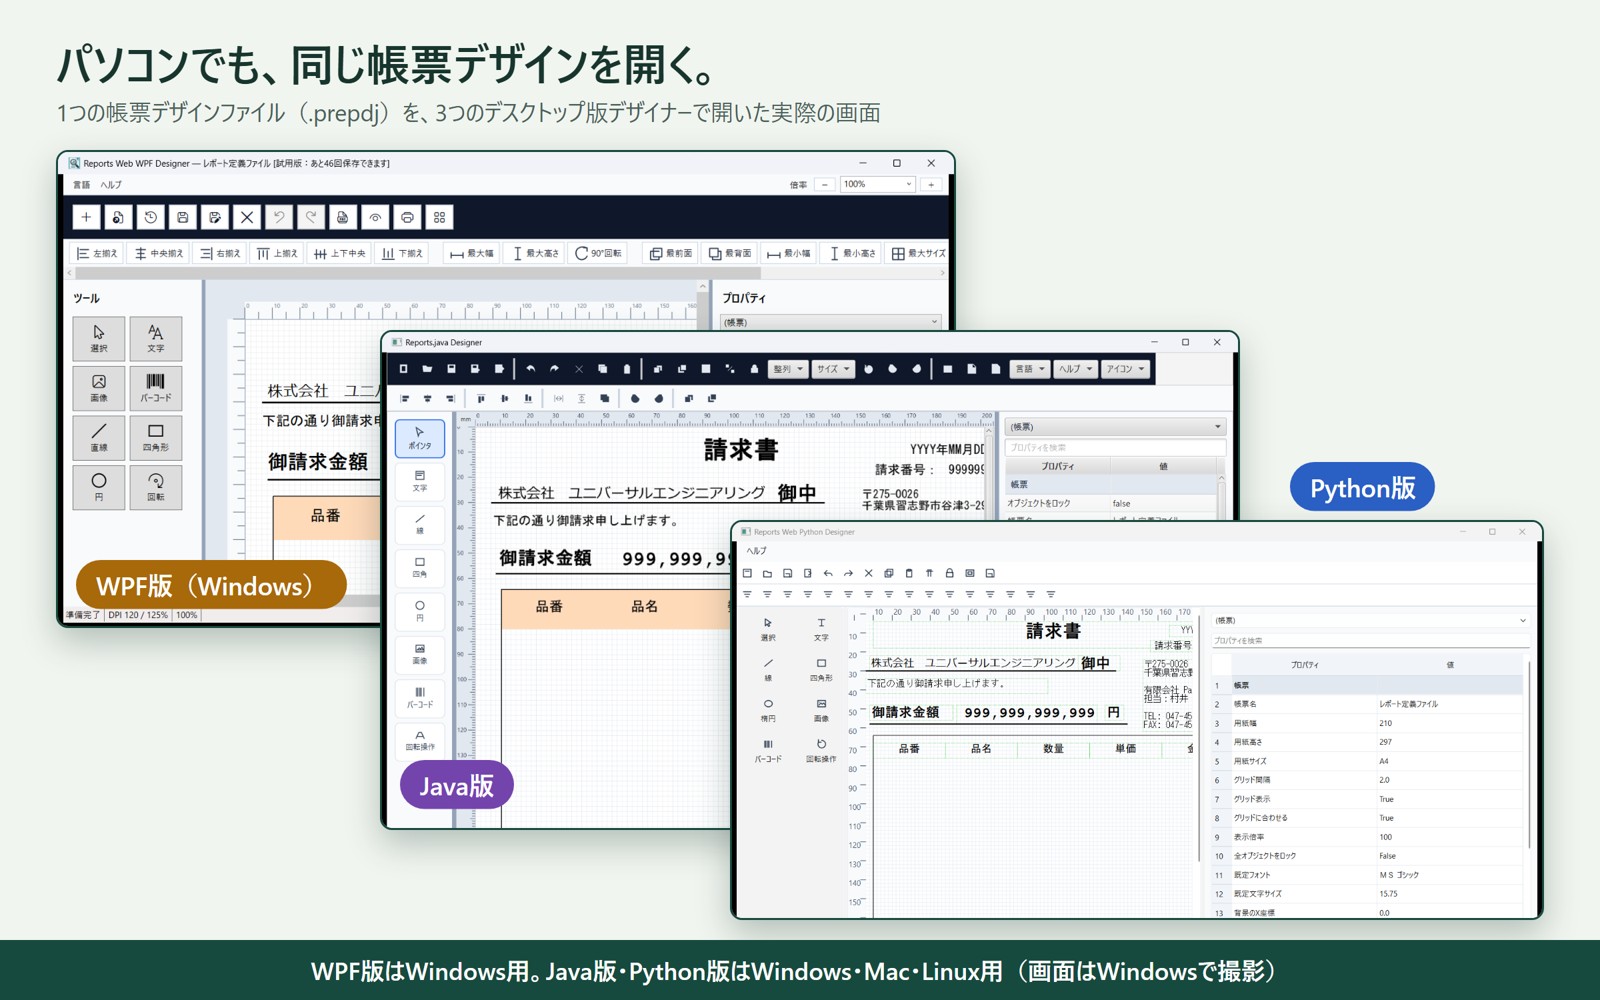
Task: Expand the アイコン dropdown in Java Designer
Action: 1126,369
